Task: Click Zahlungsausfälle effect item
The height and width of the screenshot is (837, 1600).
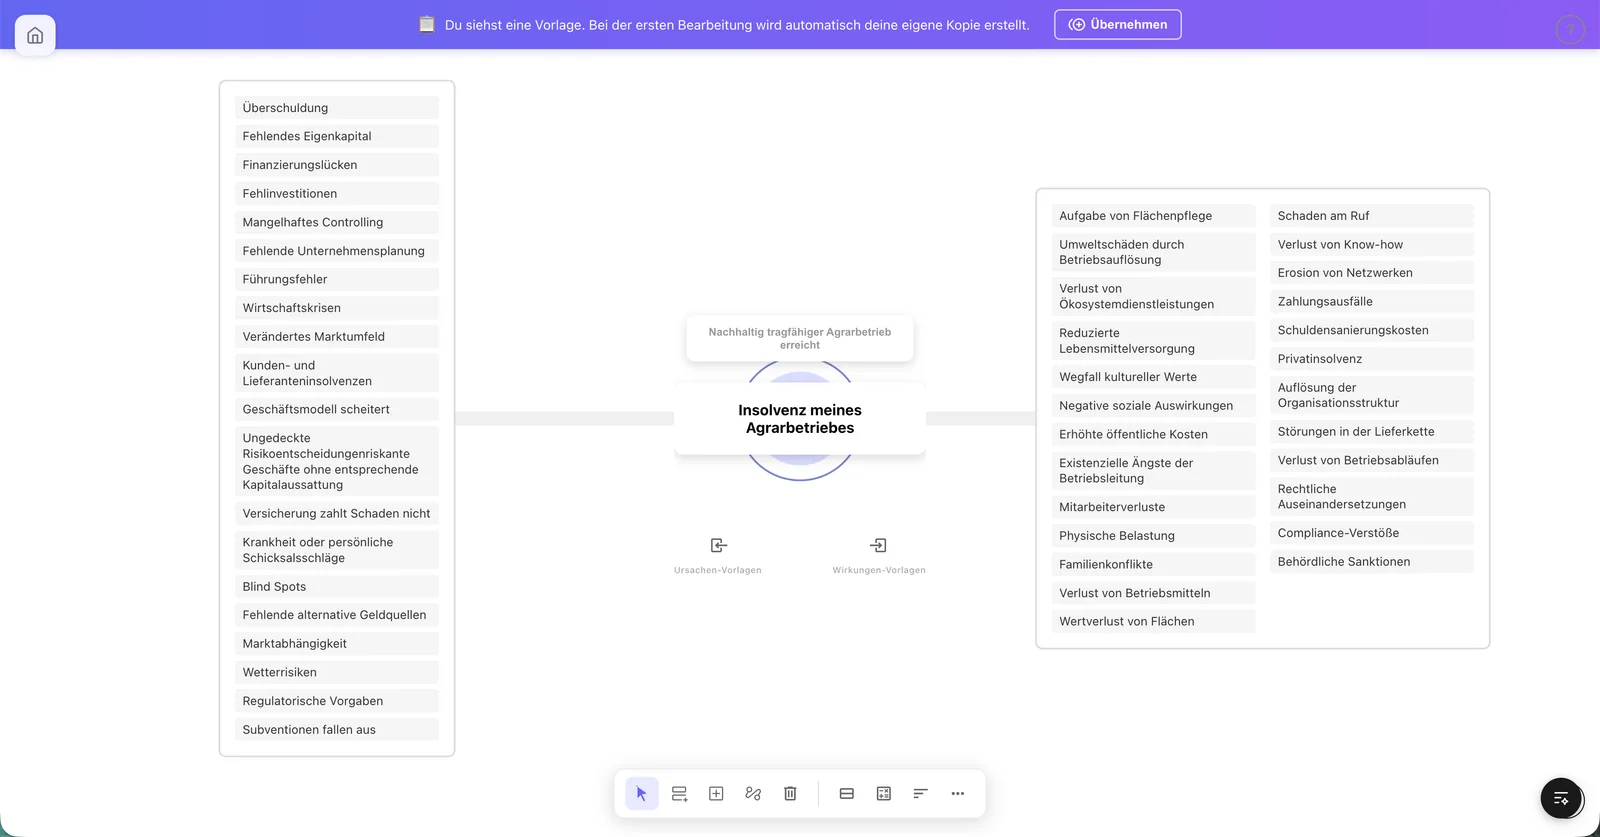Action: coord(1372,301)
